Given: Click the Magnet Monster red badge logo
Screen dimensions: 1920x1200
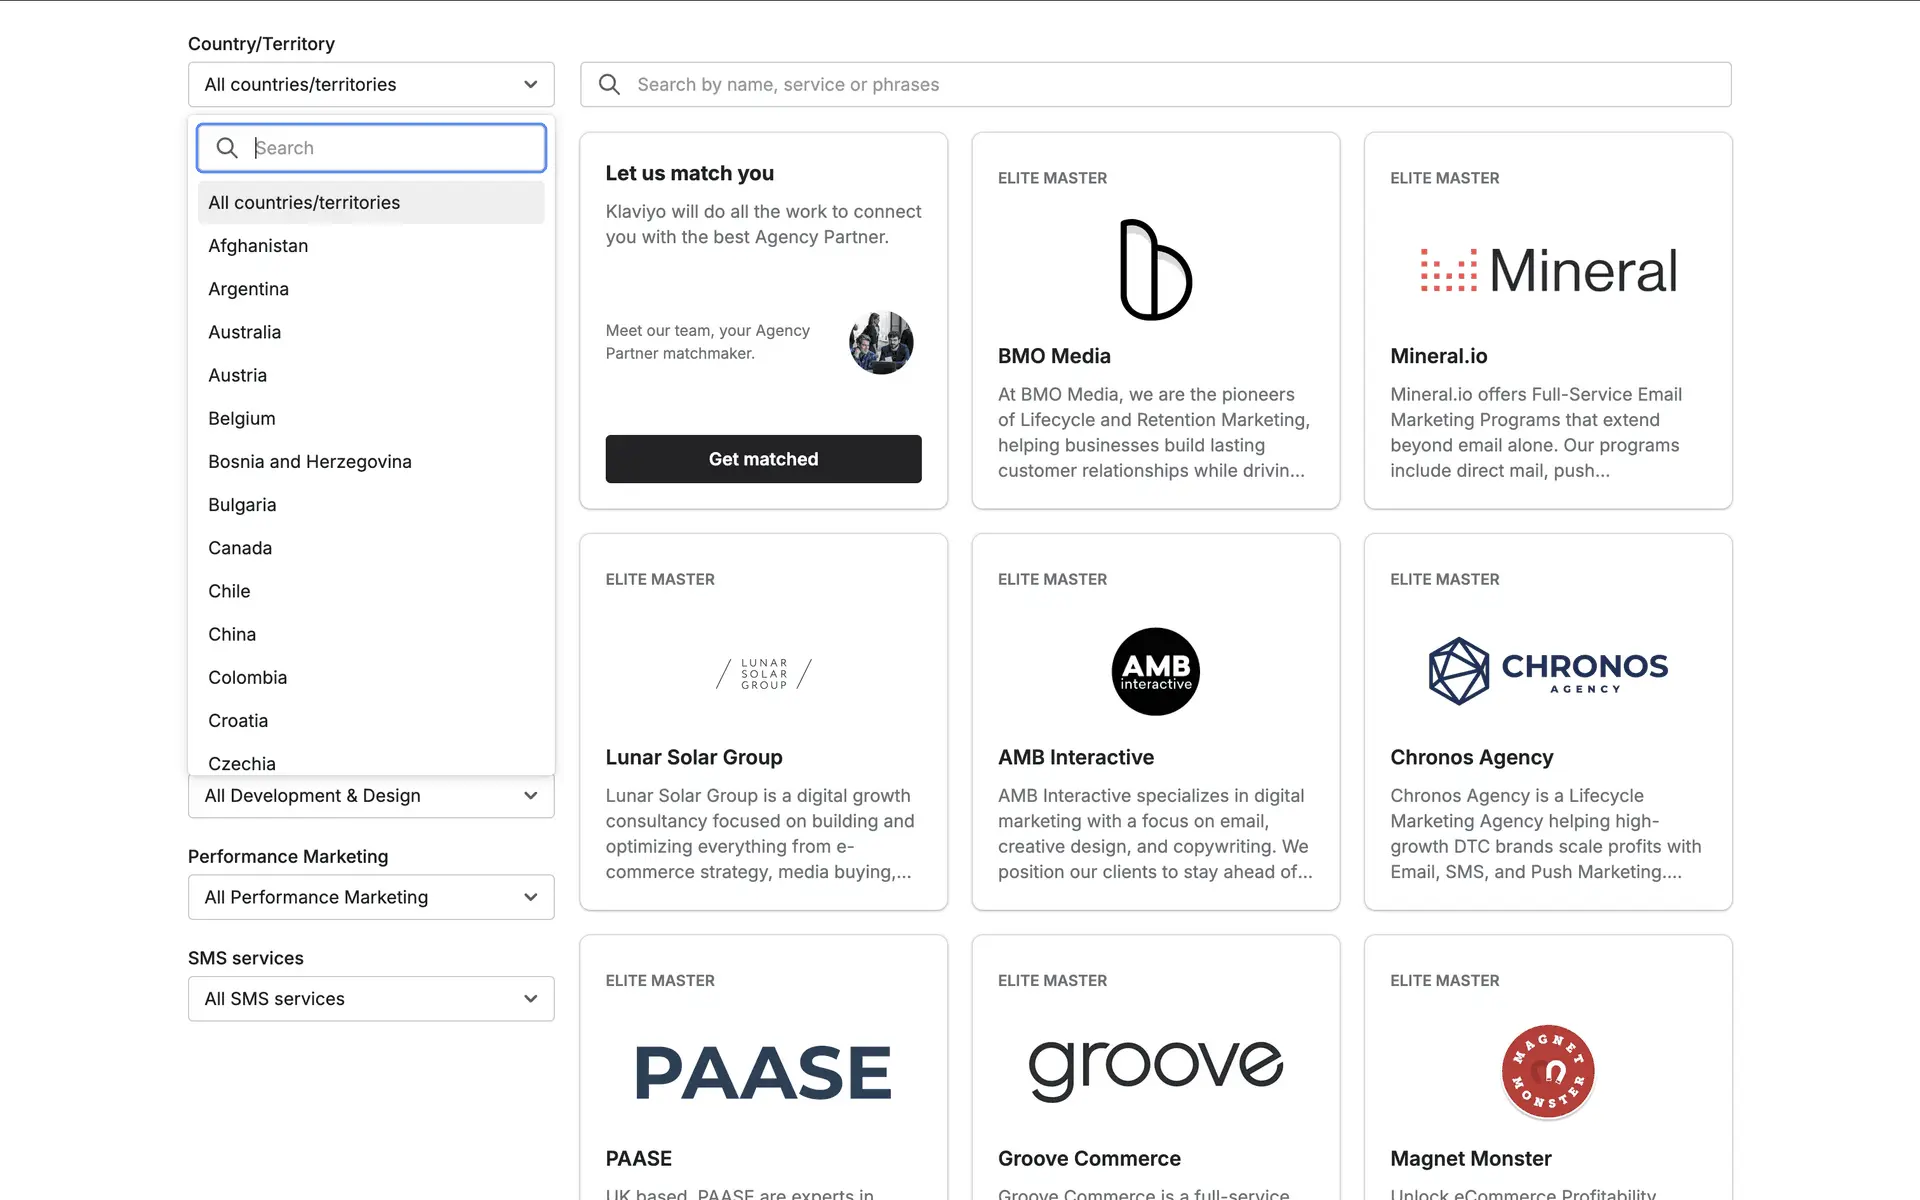Looking at the screenshot, I should click(x=1547, y=1071).
